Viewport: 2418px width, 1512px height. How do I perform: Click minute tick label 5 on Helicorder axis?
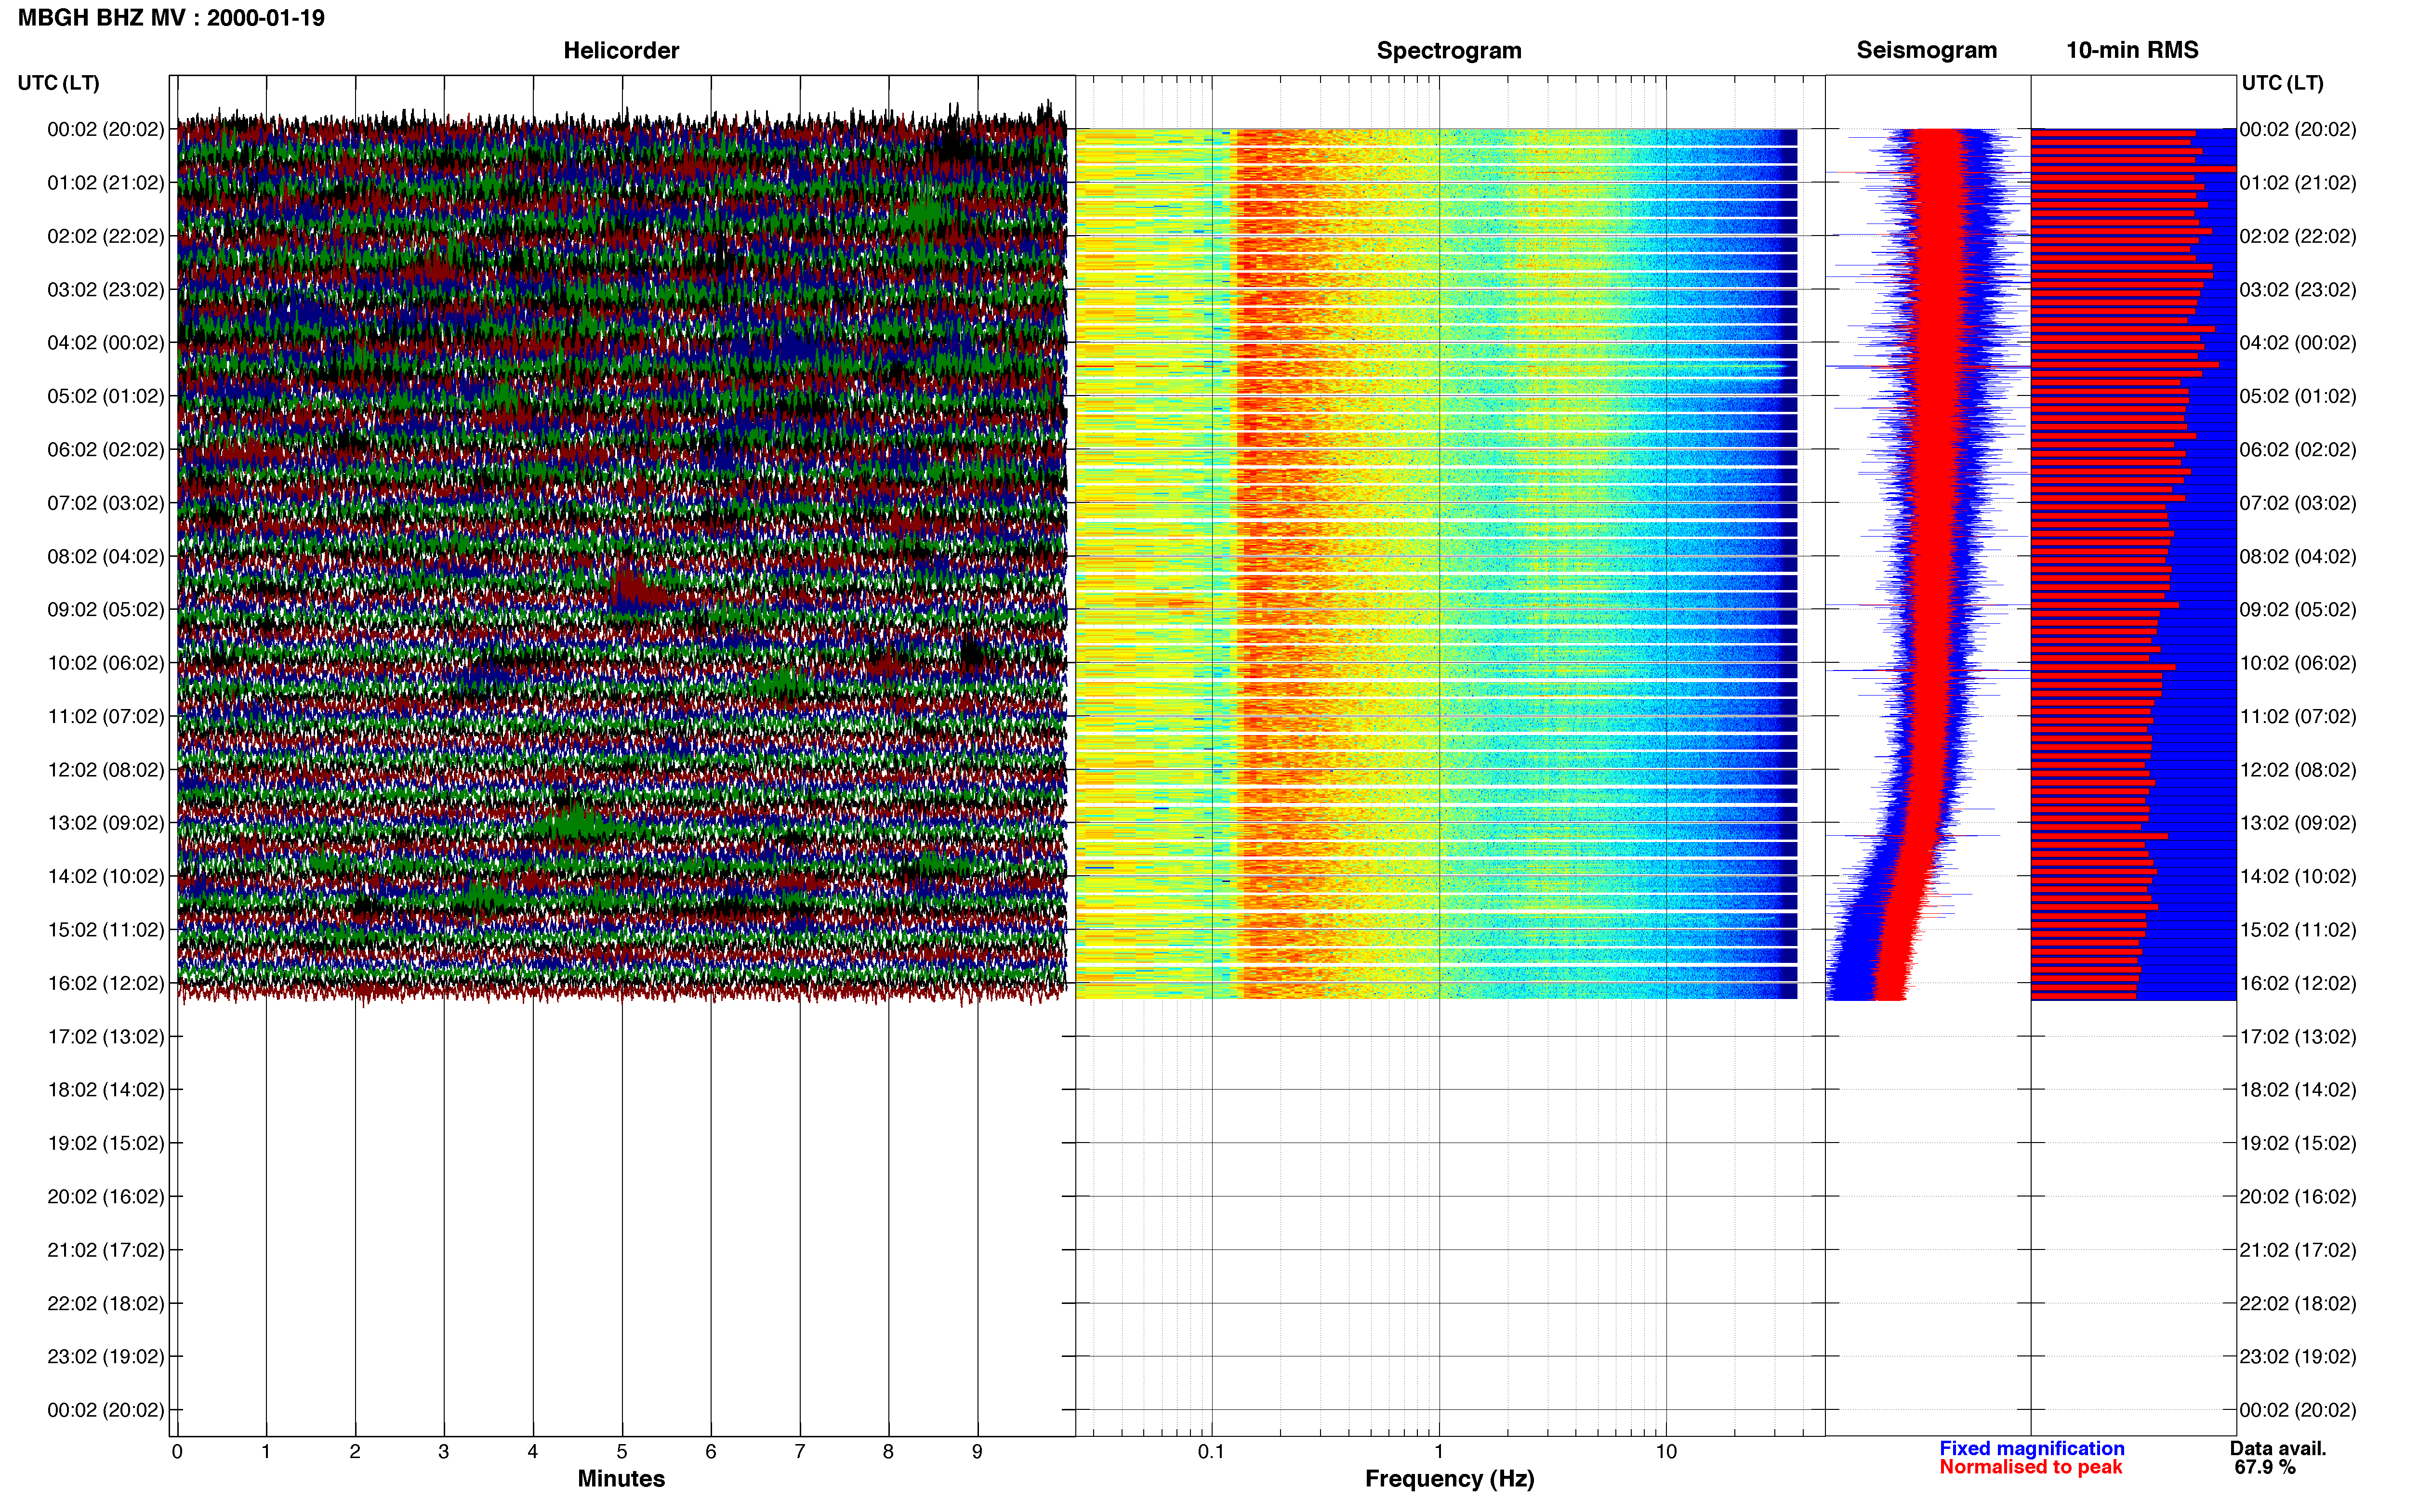(x=622, y=1452)
